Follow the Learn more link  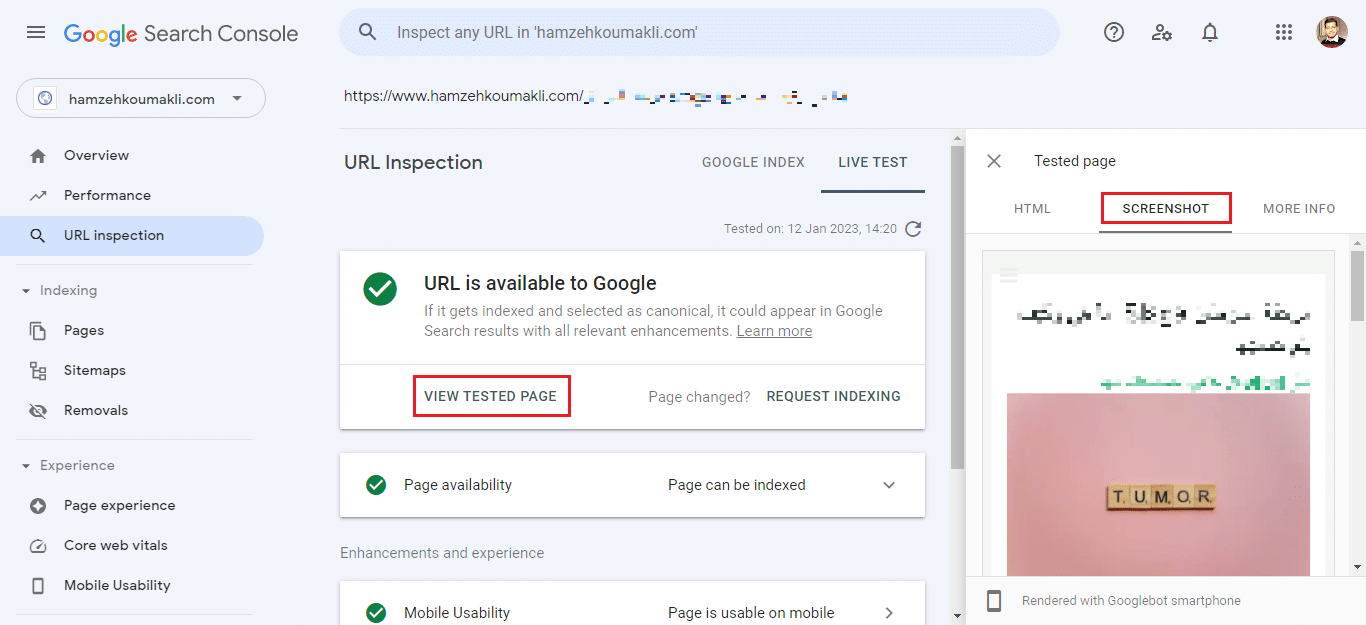coord(774,331)
